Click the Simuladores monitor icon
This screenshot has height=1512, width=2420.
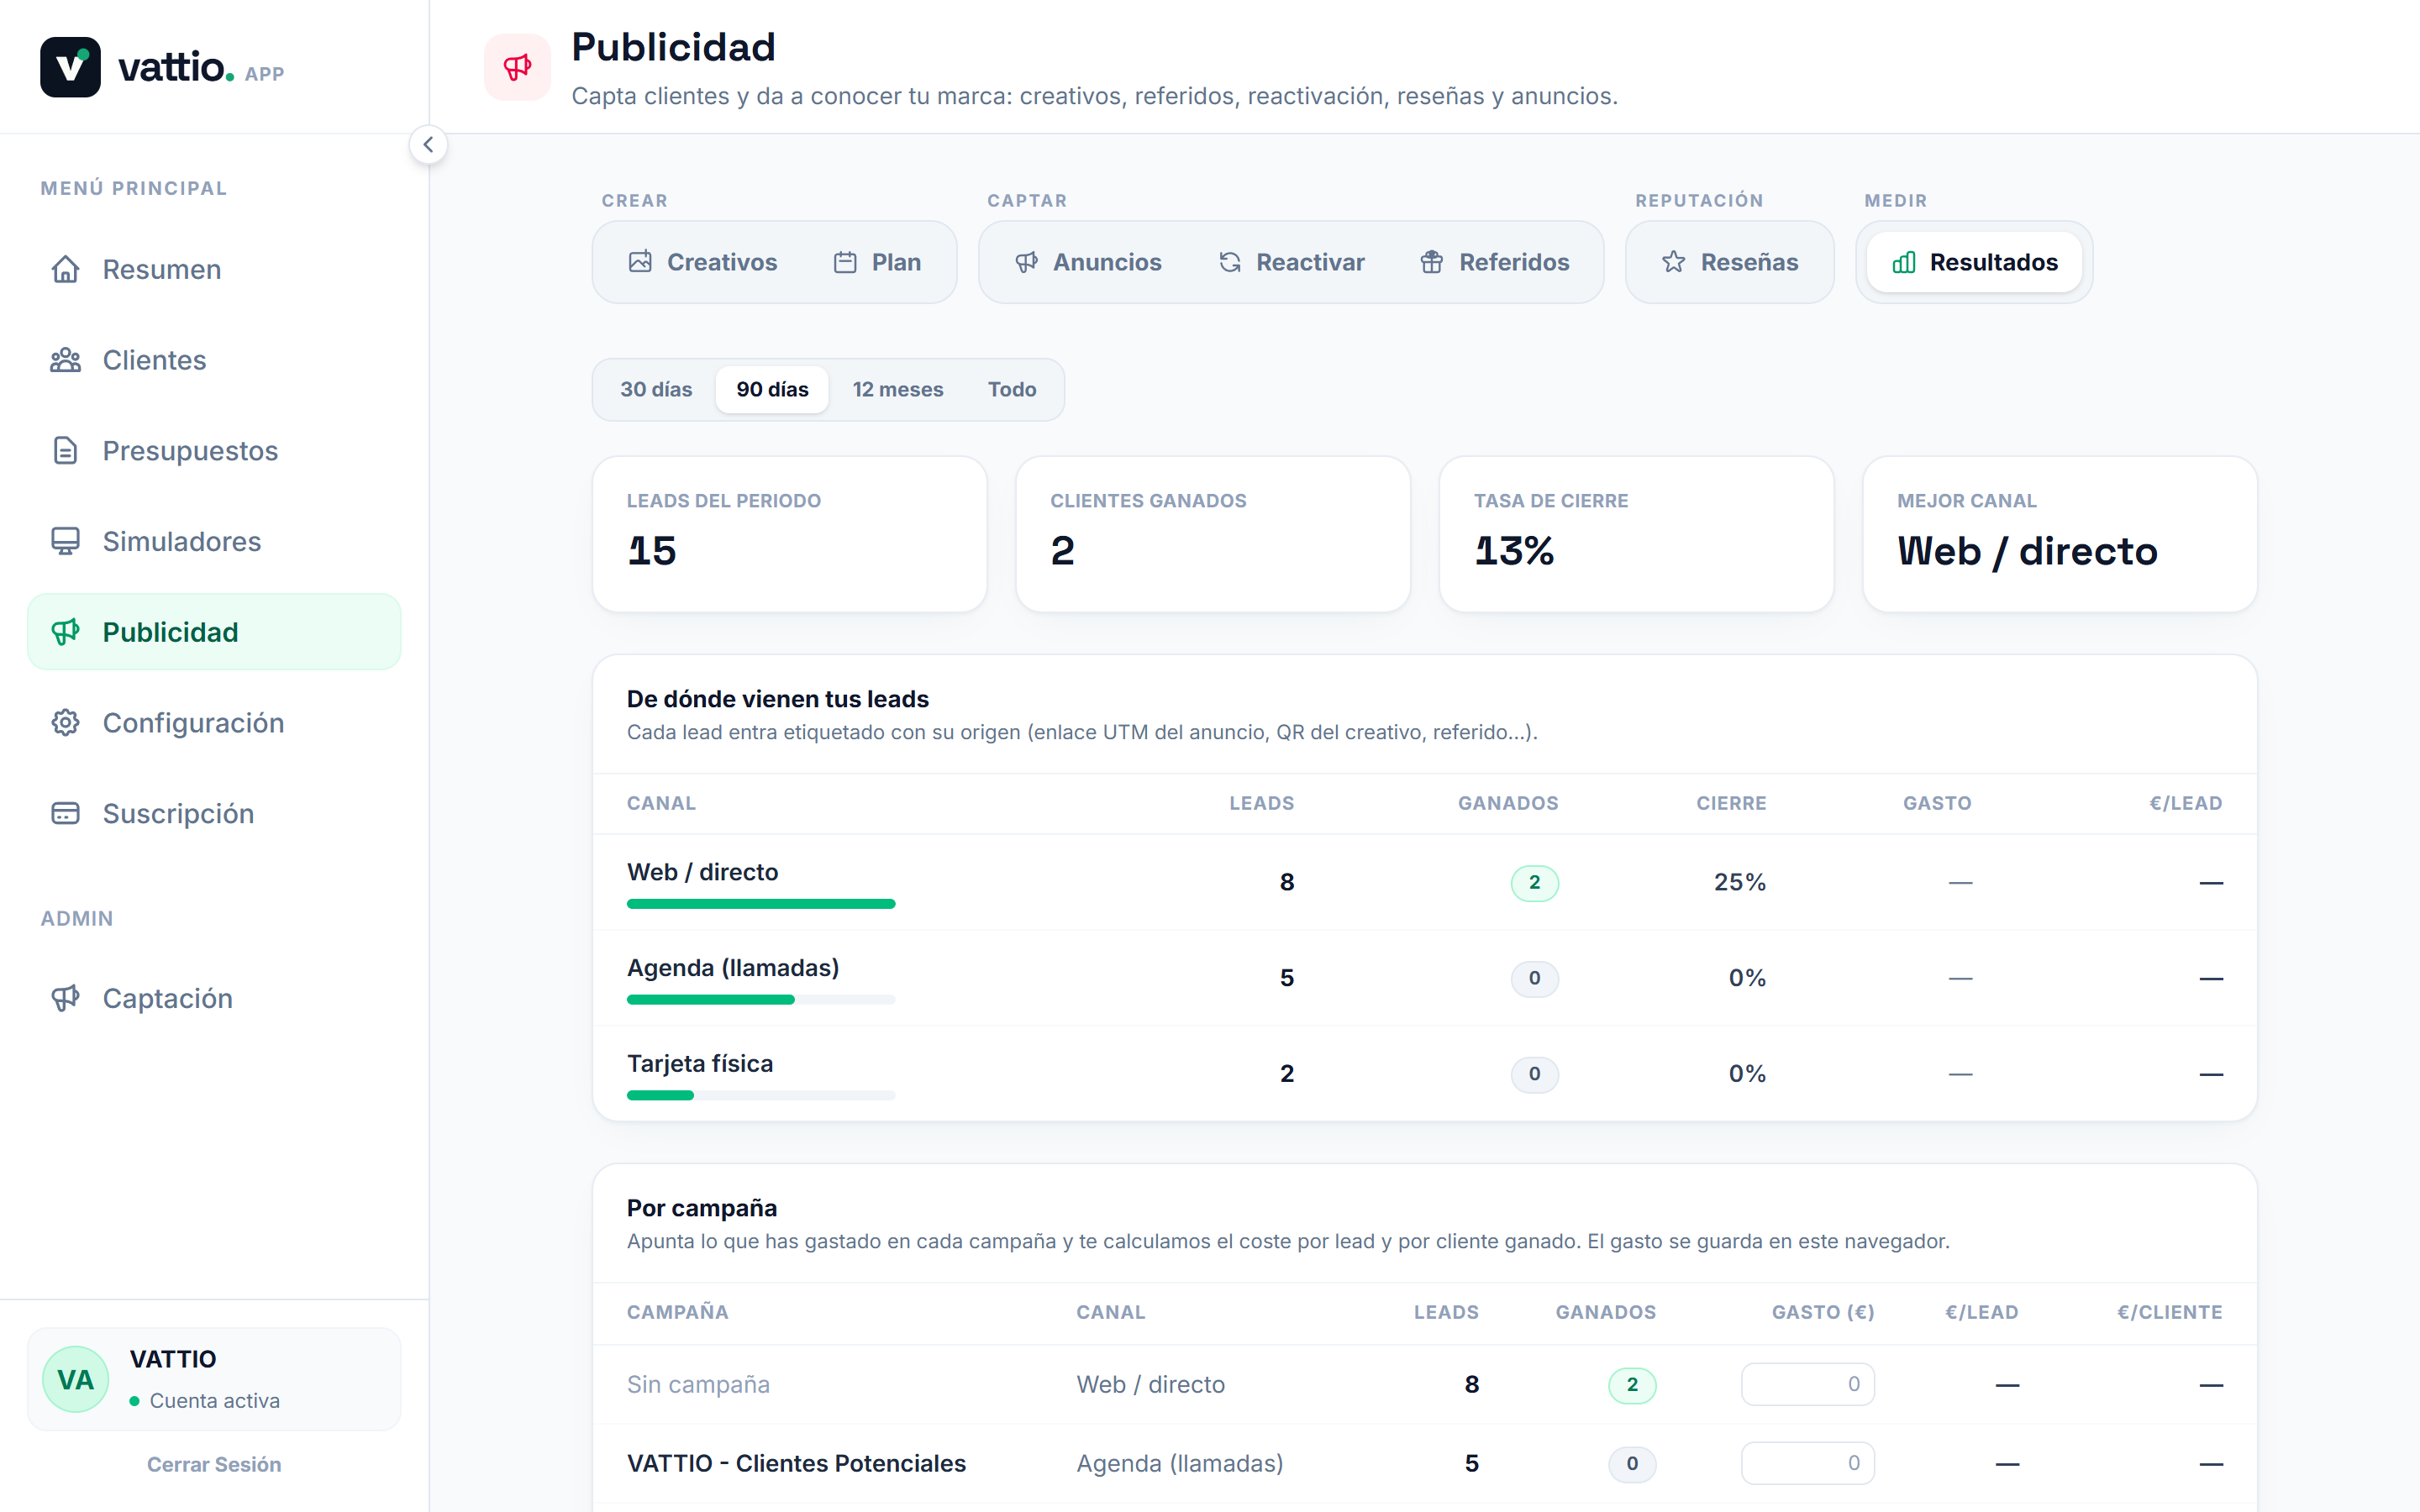66,541
